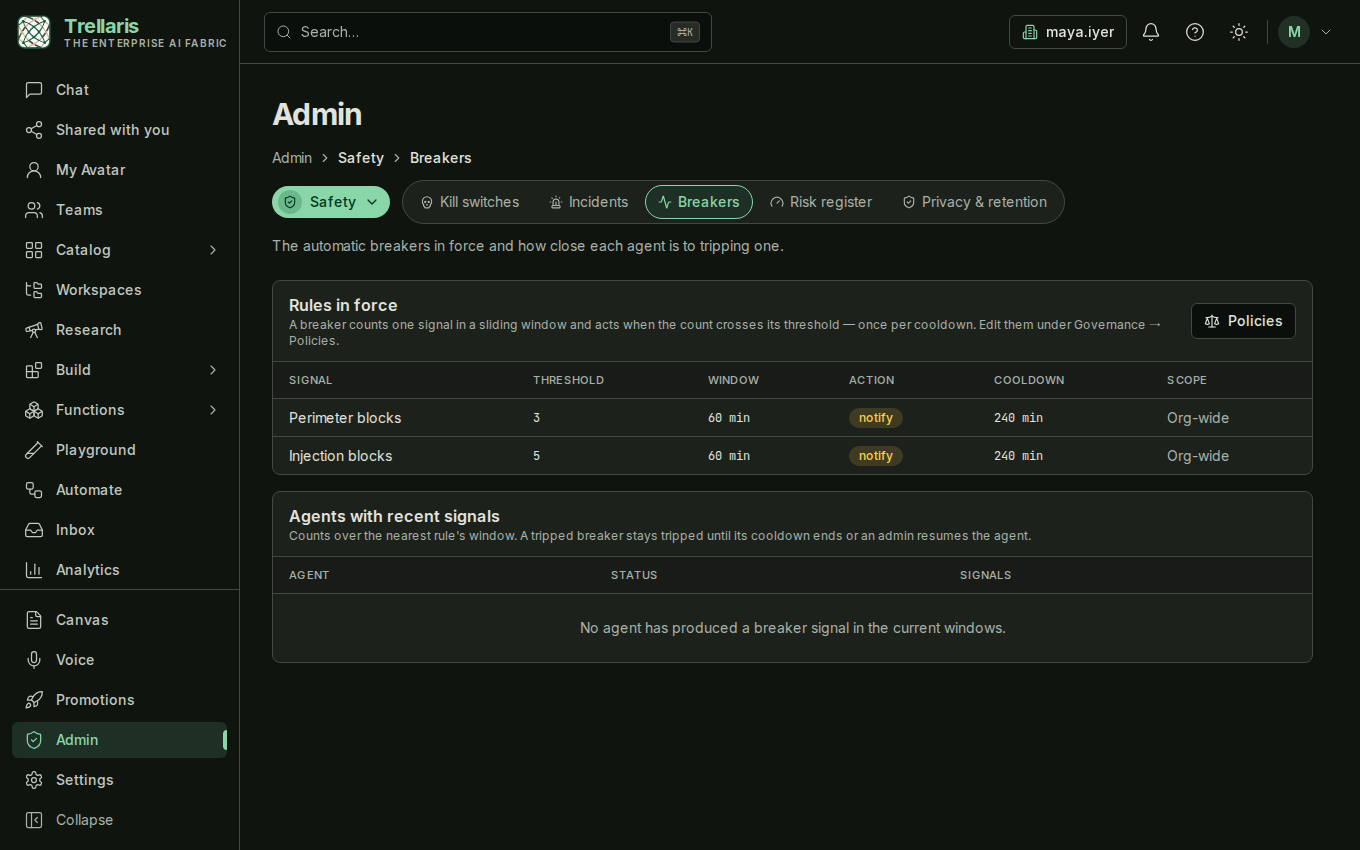Image resolution: width=1360 pixels, height=850 pixels.
Task: Open the Voice section
Action: 119,660
